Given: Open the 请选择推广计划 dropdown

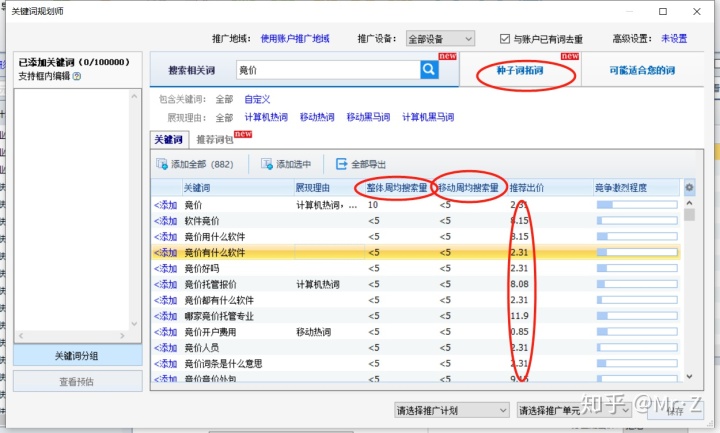Looking at the screenshot, I should pos(451,410).
